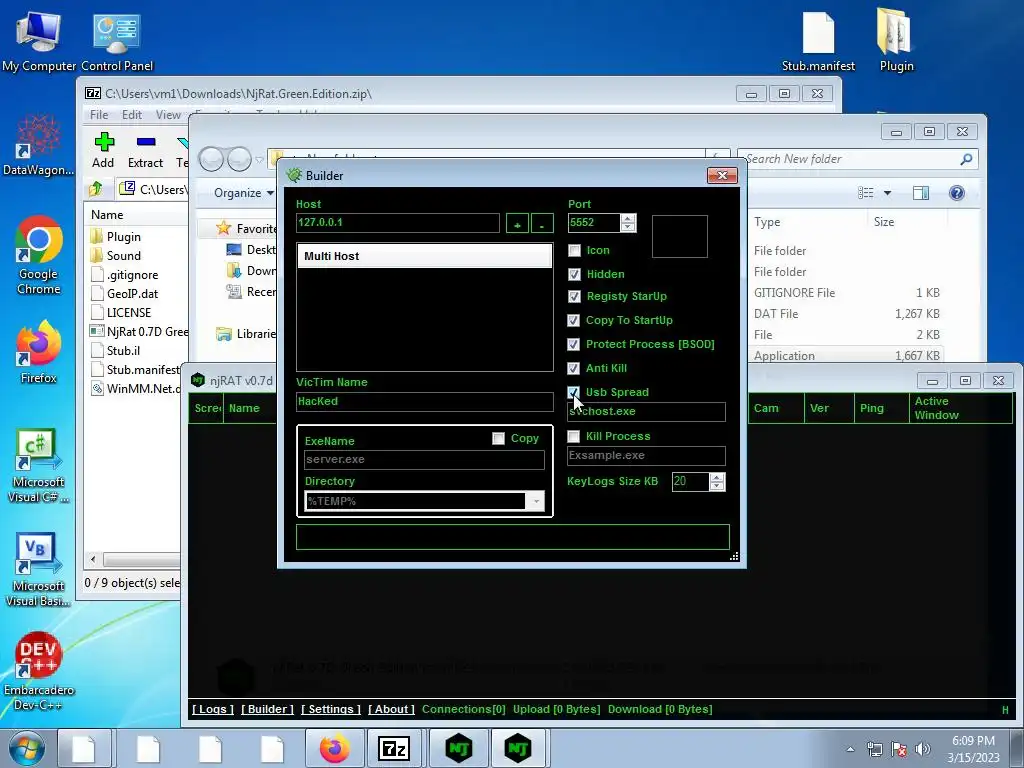This screenshot has height=768, width=1024.
Task: Open 7-Zip from the taskbar
Action: coord(394,748)
